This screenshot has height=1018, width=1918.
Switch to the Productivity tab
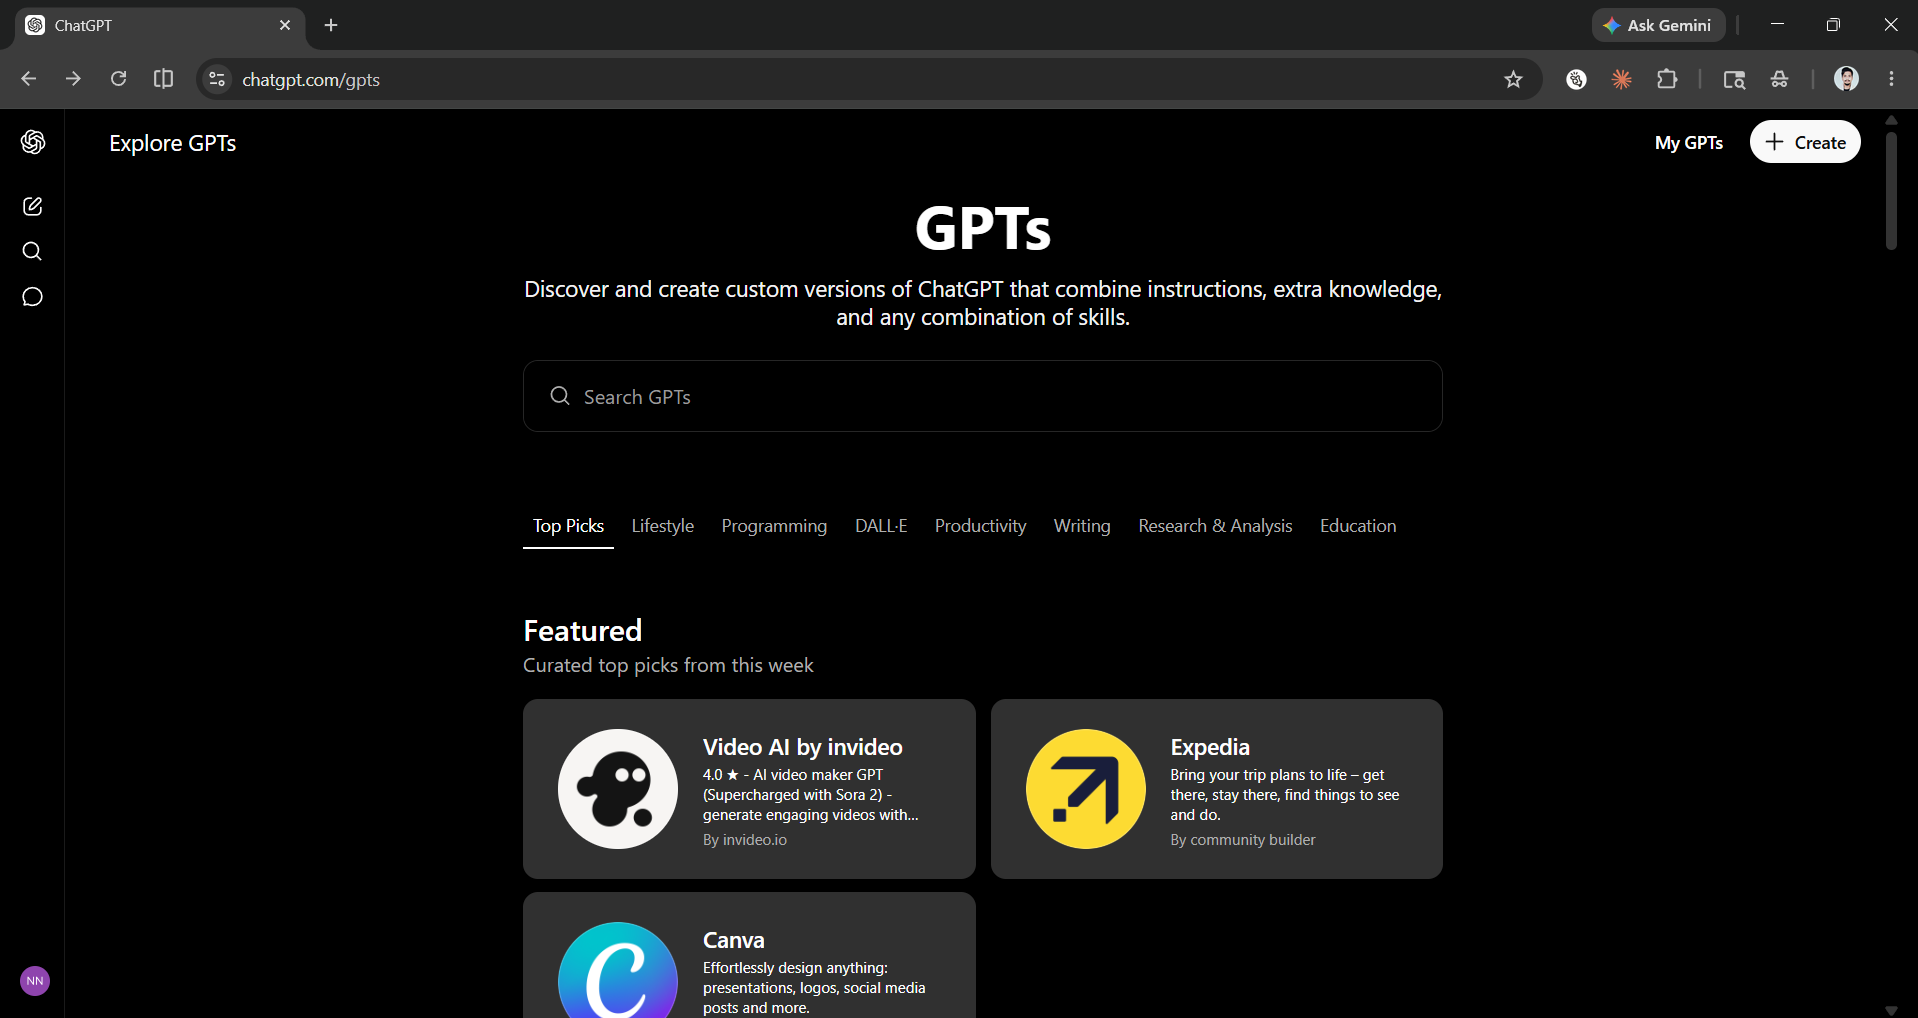(x=980, y=526)
